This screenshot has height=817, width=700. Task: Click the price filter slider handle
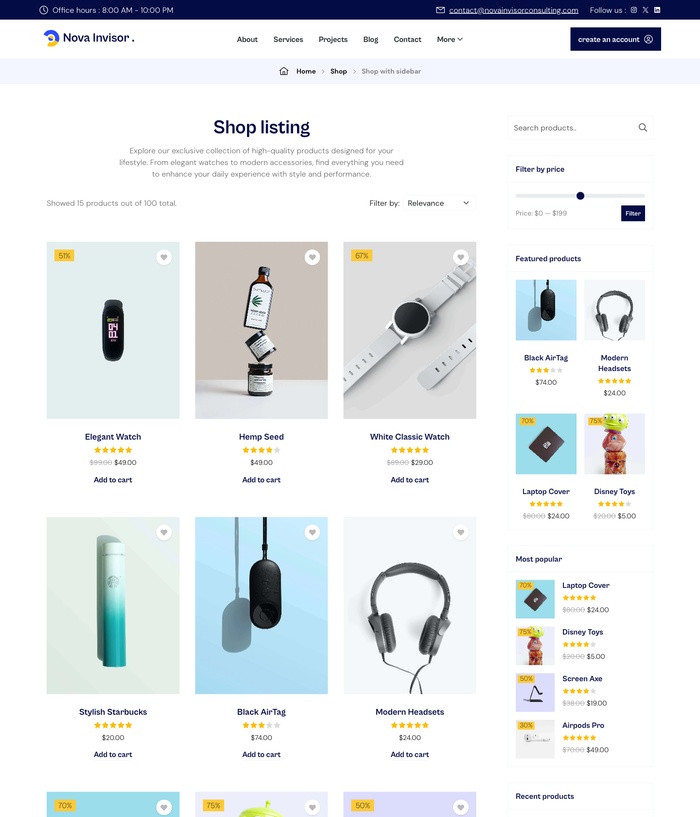[x=580, y=196]
